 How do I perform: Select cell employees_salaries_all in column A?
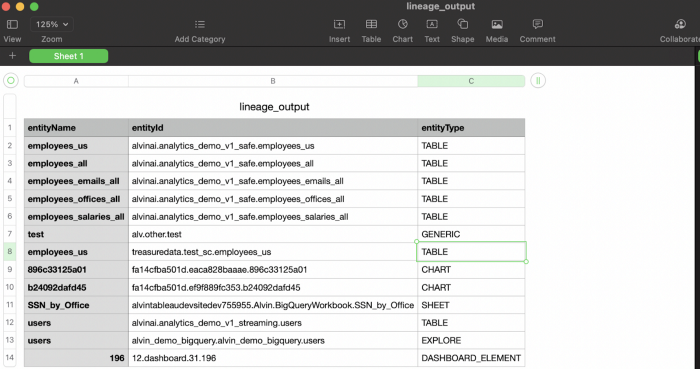pos(76,216)
